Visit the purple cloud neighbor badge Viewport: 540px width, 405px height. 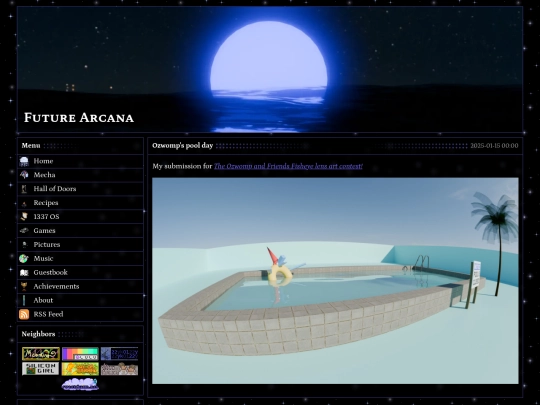pos(80,384)
